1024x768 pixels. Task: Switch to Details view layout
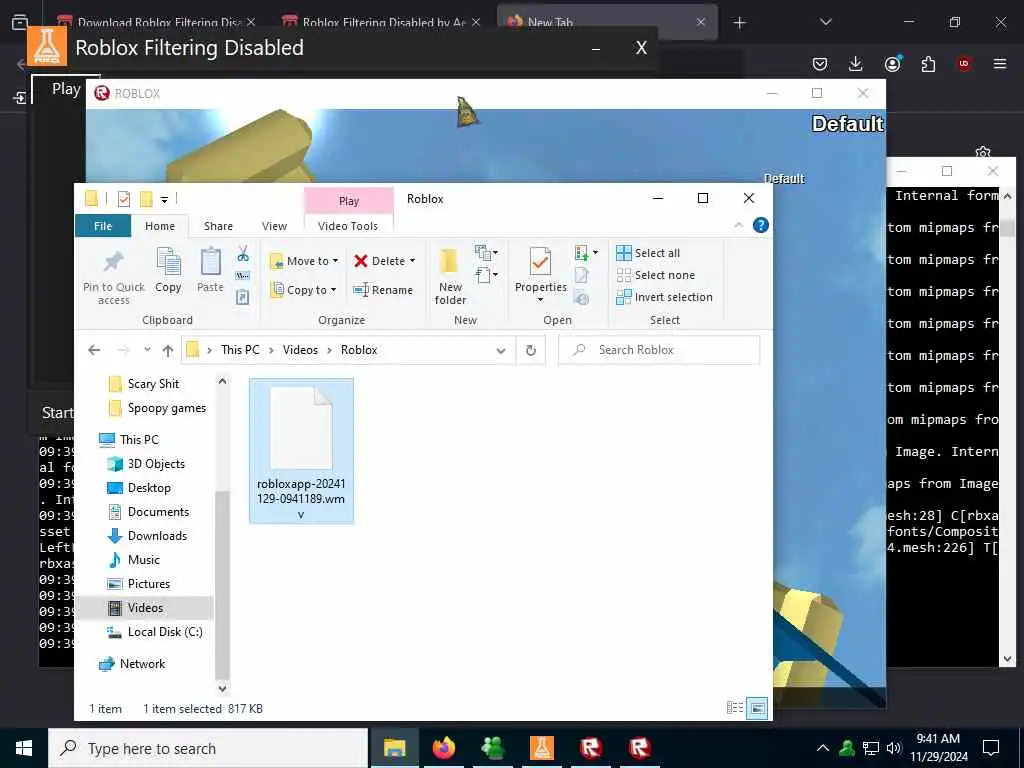(735, 708)
